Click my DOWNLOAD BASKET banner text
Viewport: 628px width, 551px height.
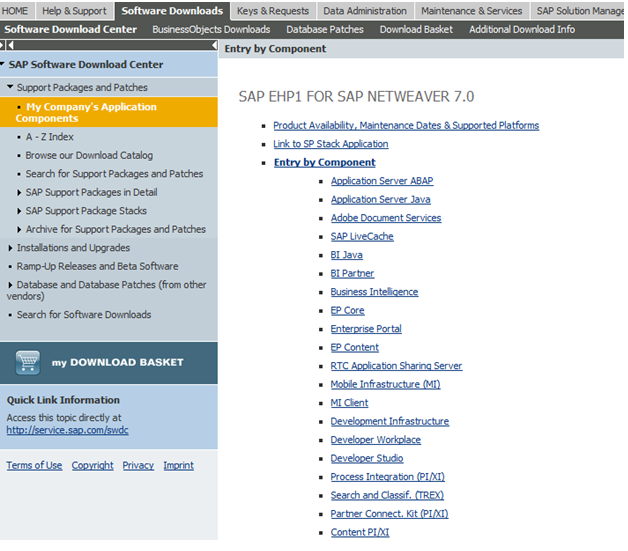[x=117, y=362]
